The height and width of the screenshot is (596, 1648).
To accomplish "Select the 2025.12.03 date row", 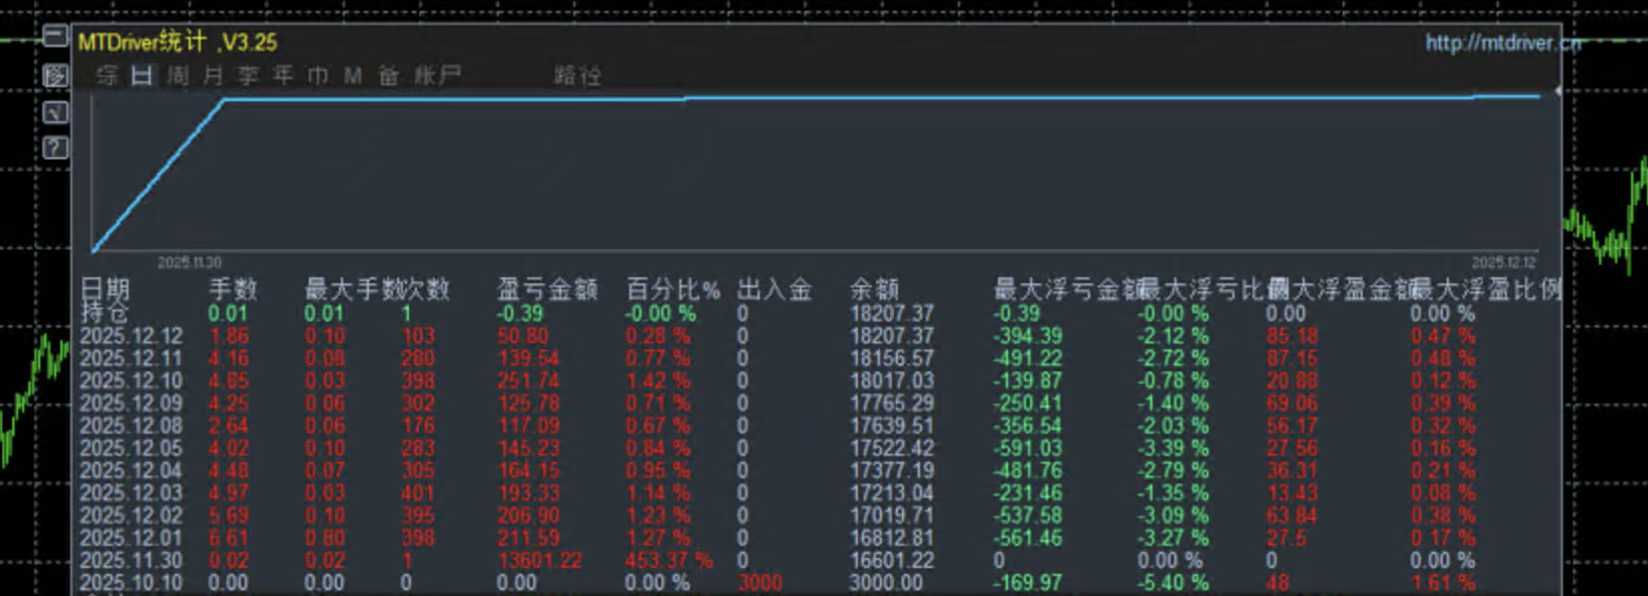I will click(x=131, y=493).
